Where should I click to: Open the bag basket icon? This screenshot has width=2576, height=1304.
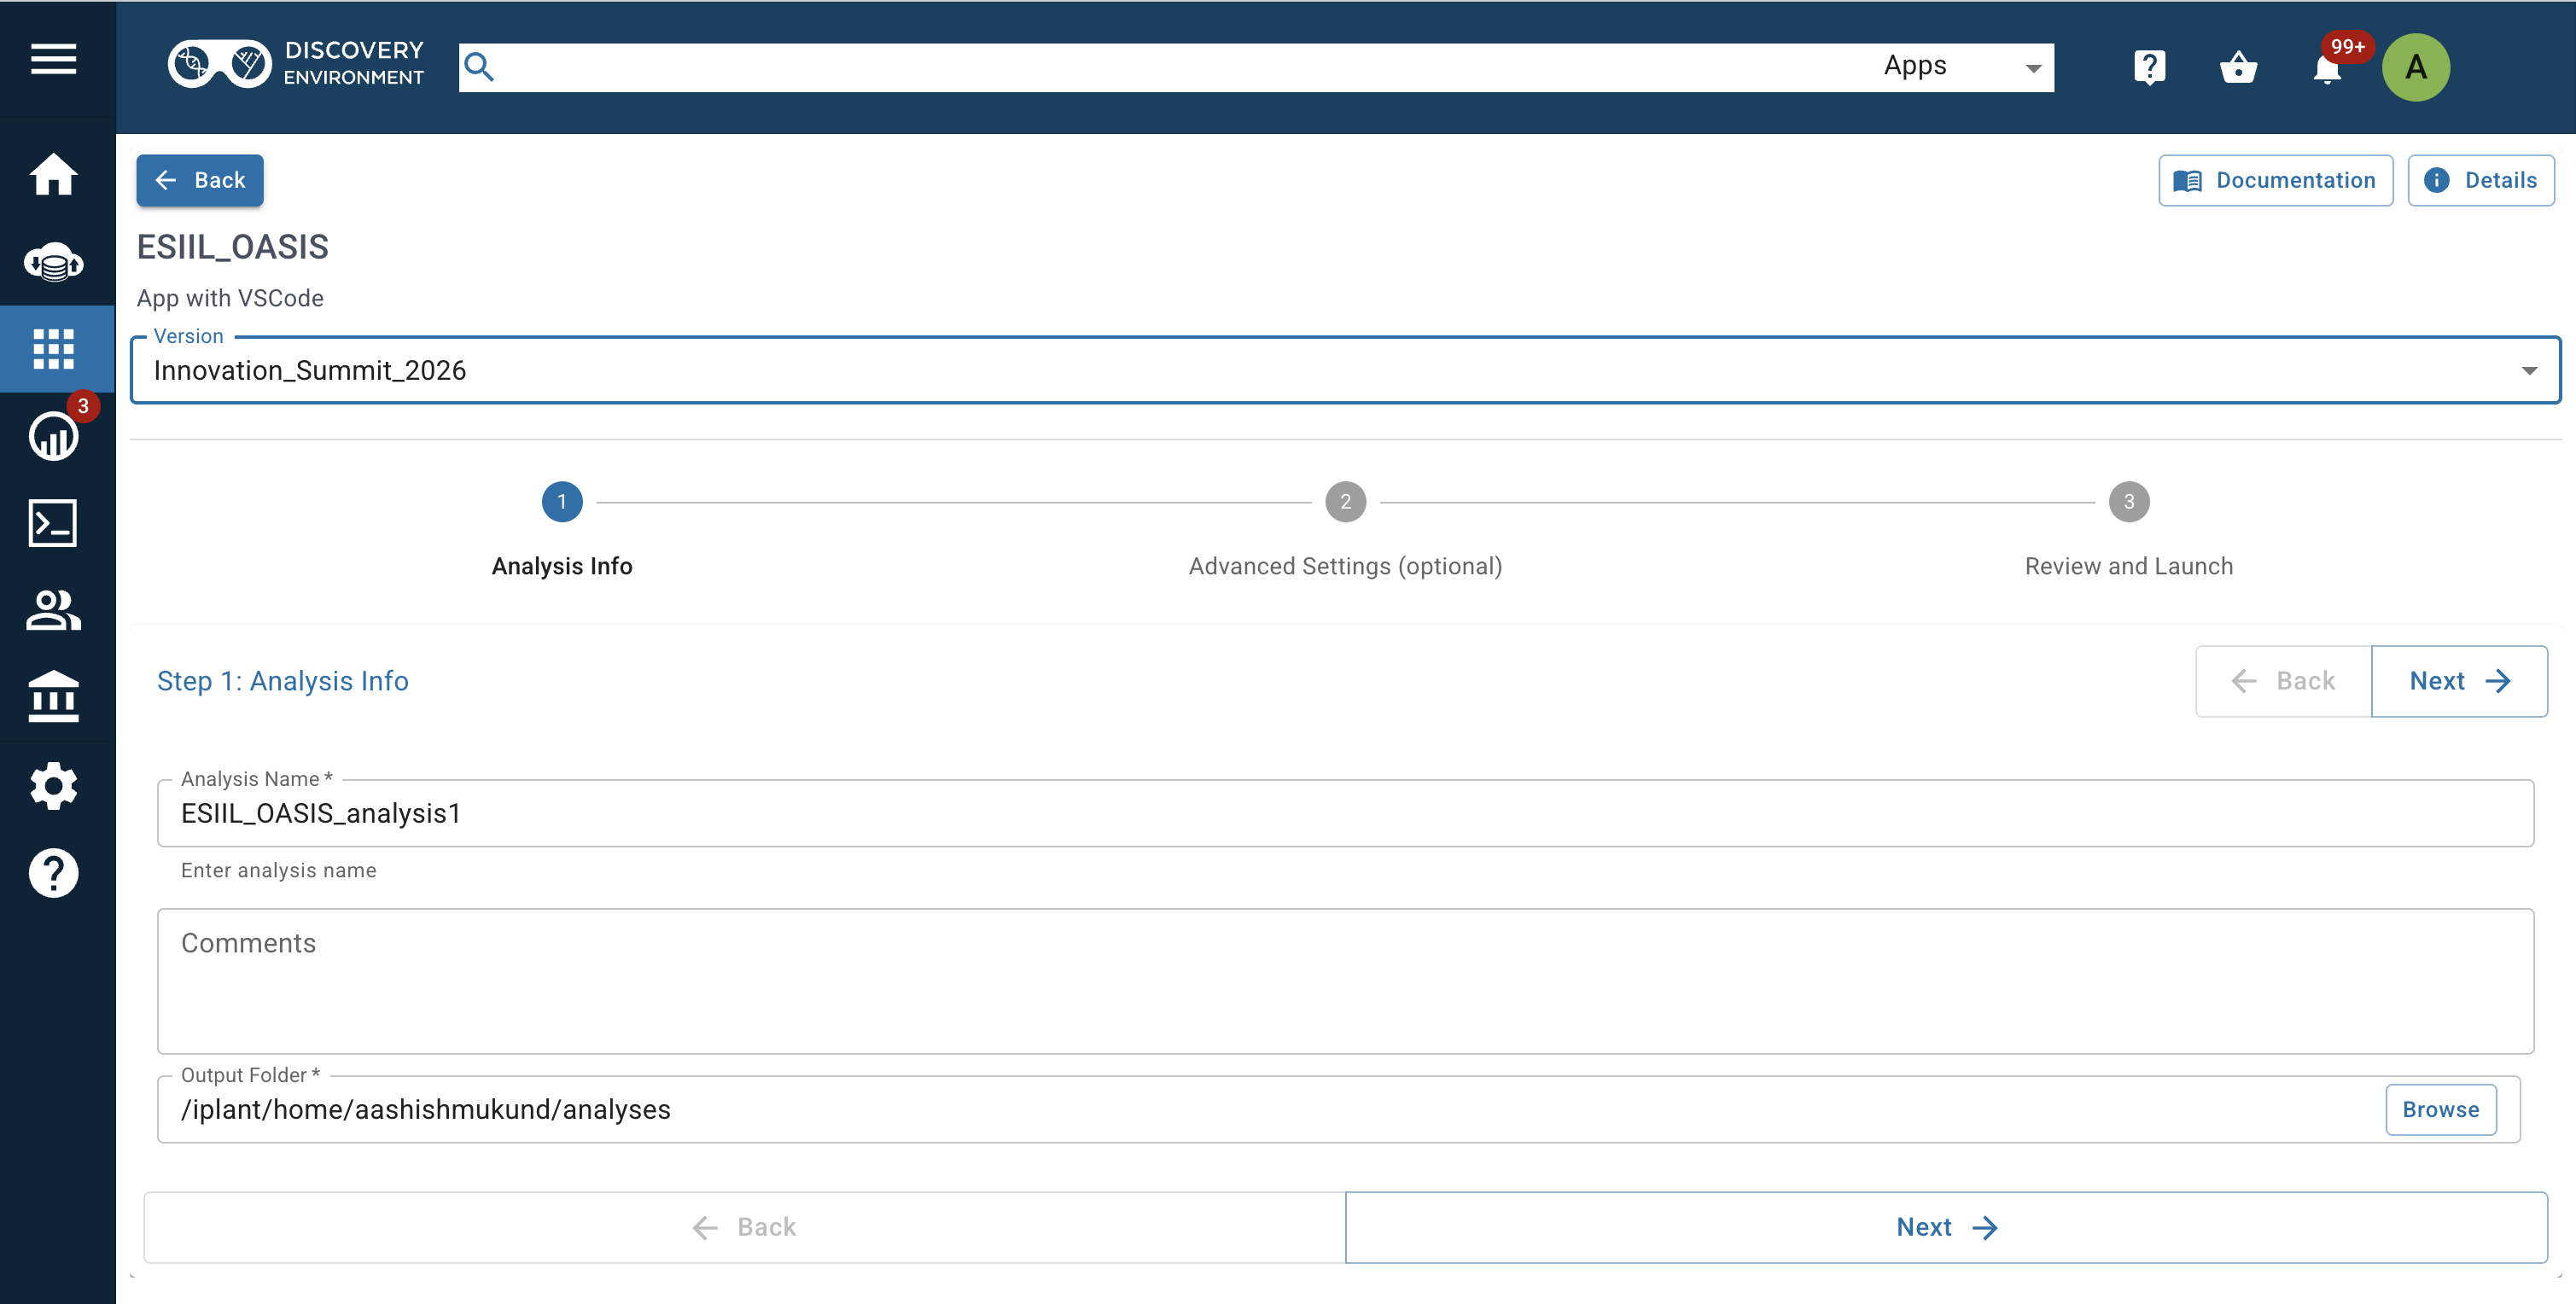[2238, 68]
